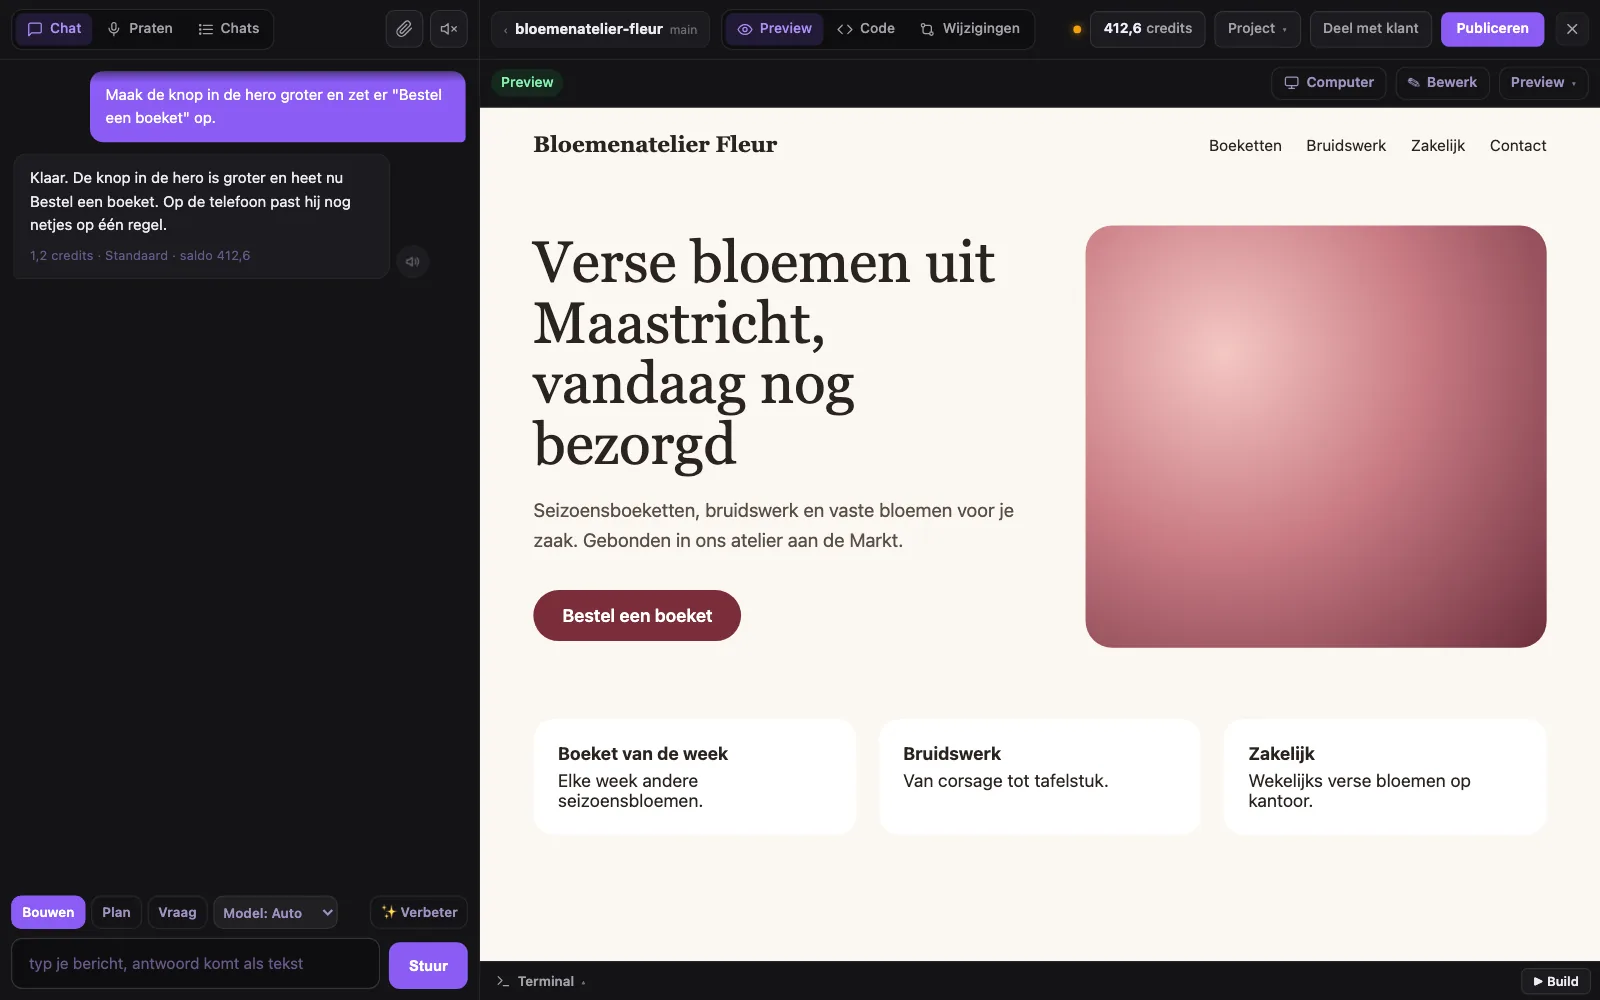Viewport: 1600px width, 1000px height.
Task: Open the 412,6 credits balance
Action: [x=1148, y=29]
